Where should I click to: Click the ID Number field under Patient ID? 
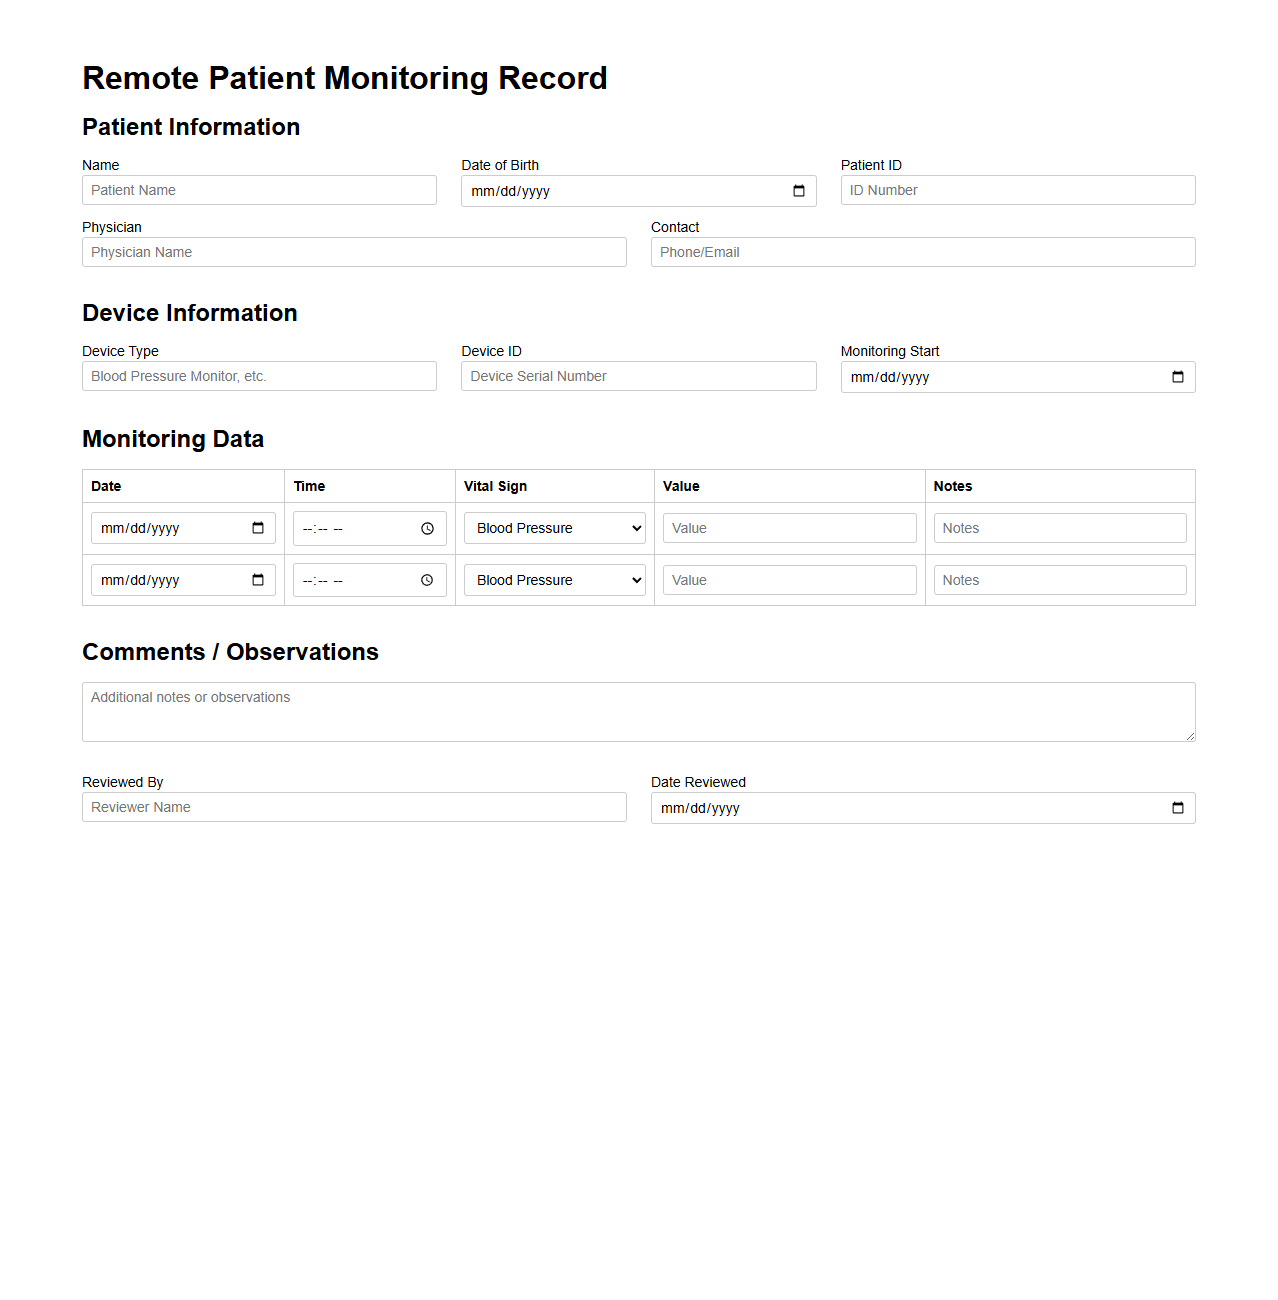point(1016,190)
